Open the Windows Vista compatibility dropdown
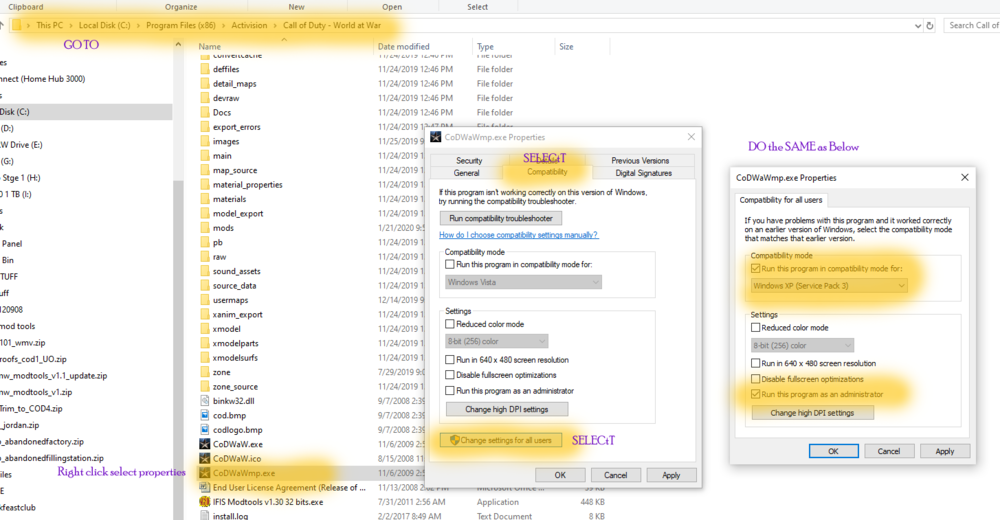Viewport: 1000px width, 520px height. (x=523, y=282)
